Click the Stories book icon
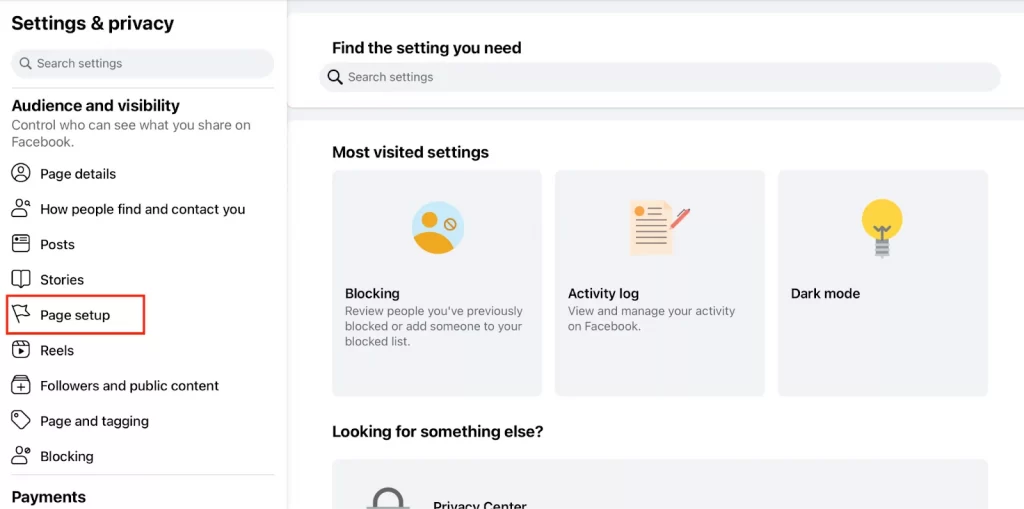This screenshot has height=509, width=1024. pos(21,279)
